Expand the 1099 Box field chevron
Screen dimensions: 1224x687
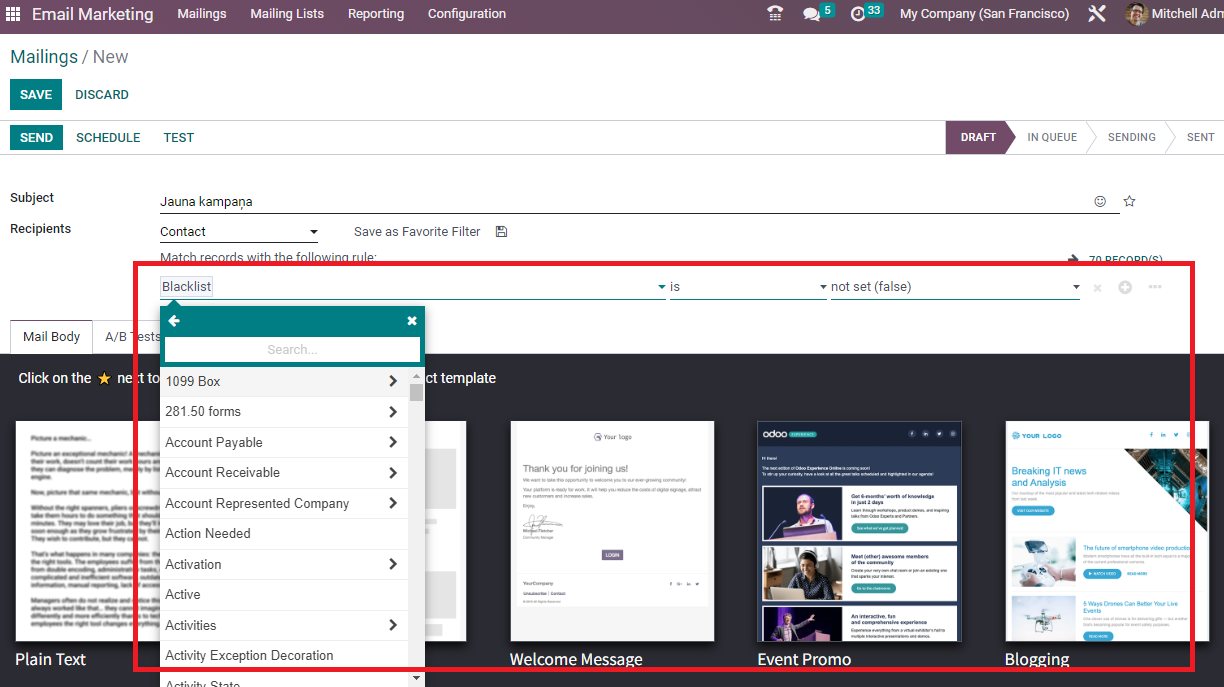[392, 381]
